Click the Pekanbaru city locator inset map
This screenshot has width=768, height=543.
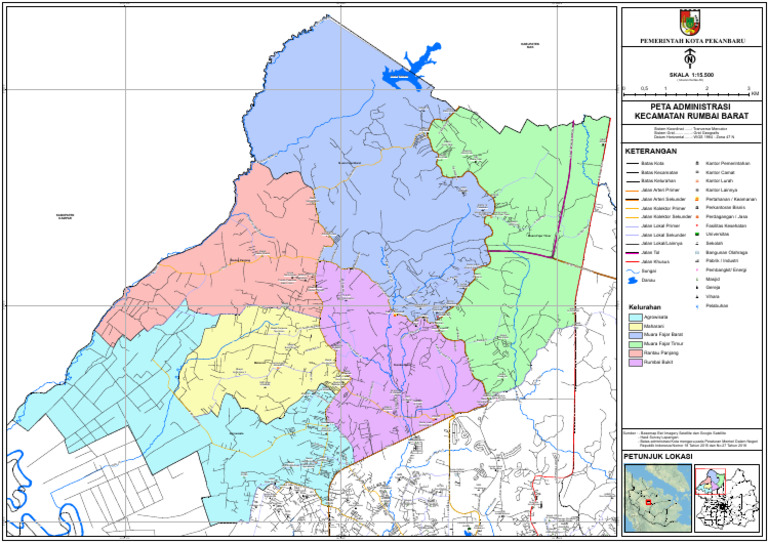coord(727,498)
